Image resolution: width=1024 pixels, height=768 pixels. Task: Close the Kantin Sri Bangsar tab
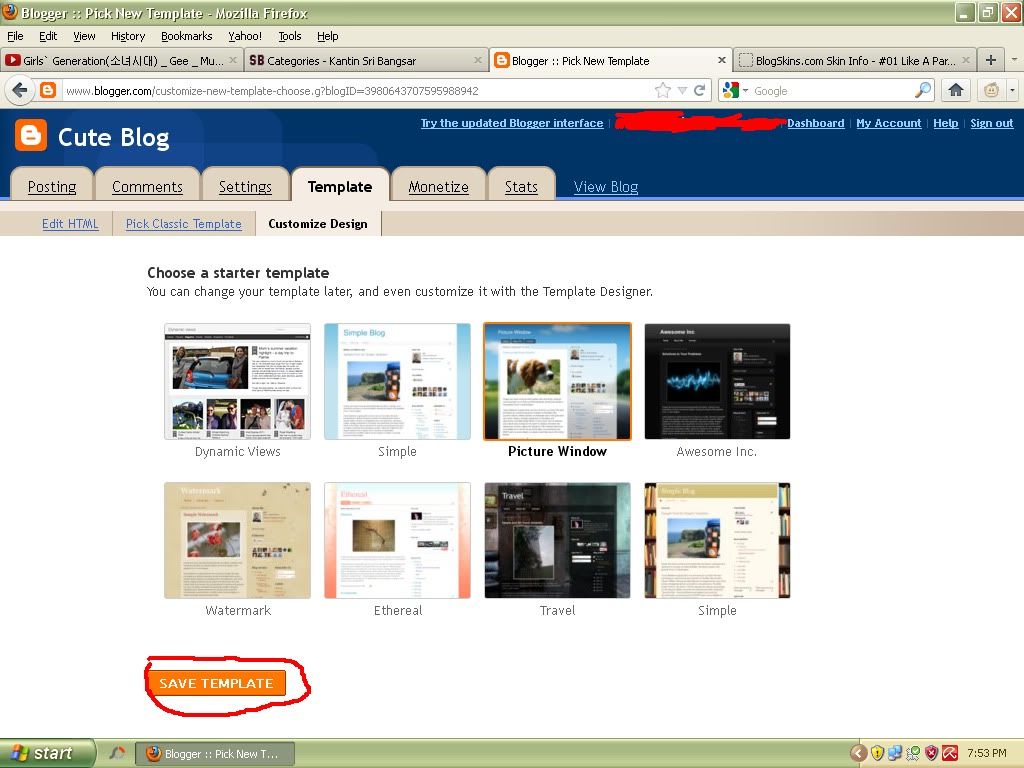(x=477, y=61)
